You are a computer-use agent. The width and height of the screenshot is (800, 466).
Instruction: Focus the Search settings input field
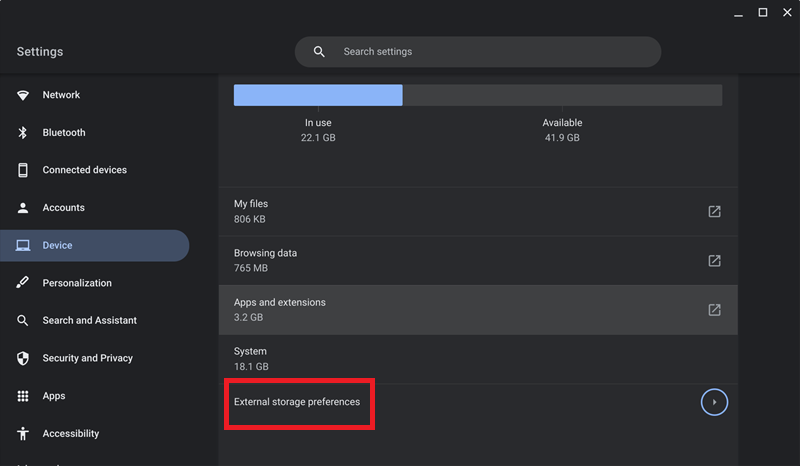click(478, 52)
